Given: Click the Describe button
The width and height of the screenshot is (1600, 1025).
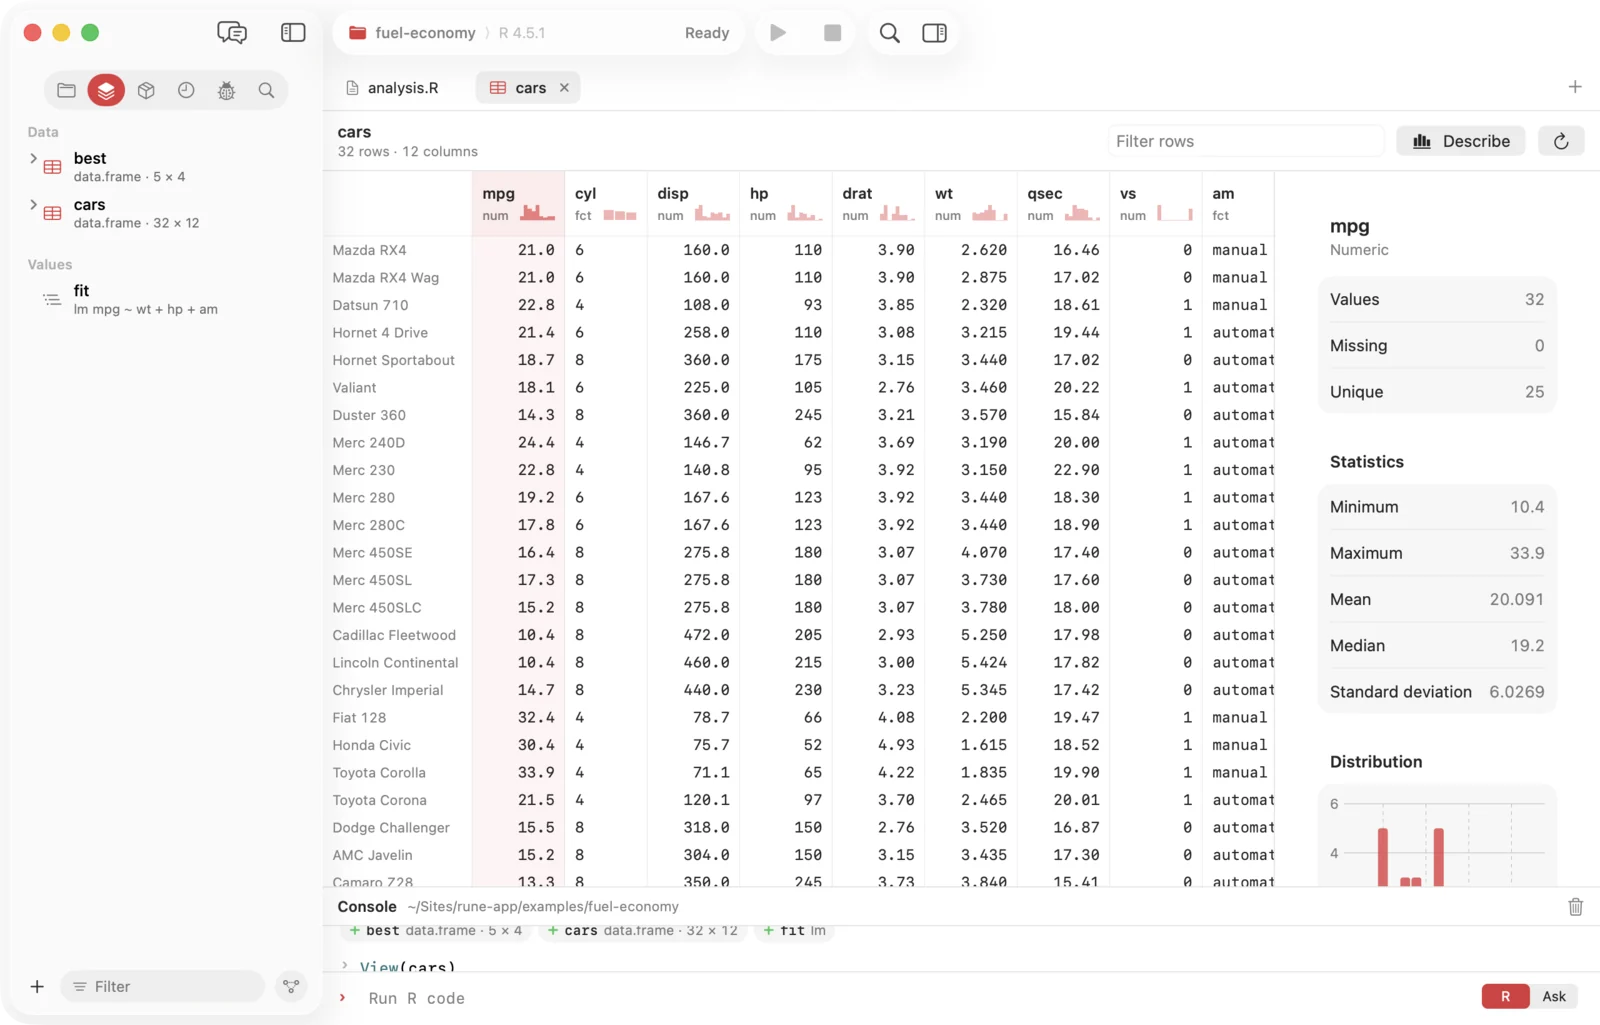Looking at the screenshot, I should point(1461,141).
